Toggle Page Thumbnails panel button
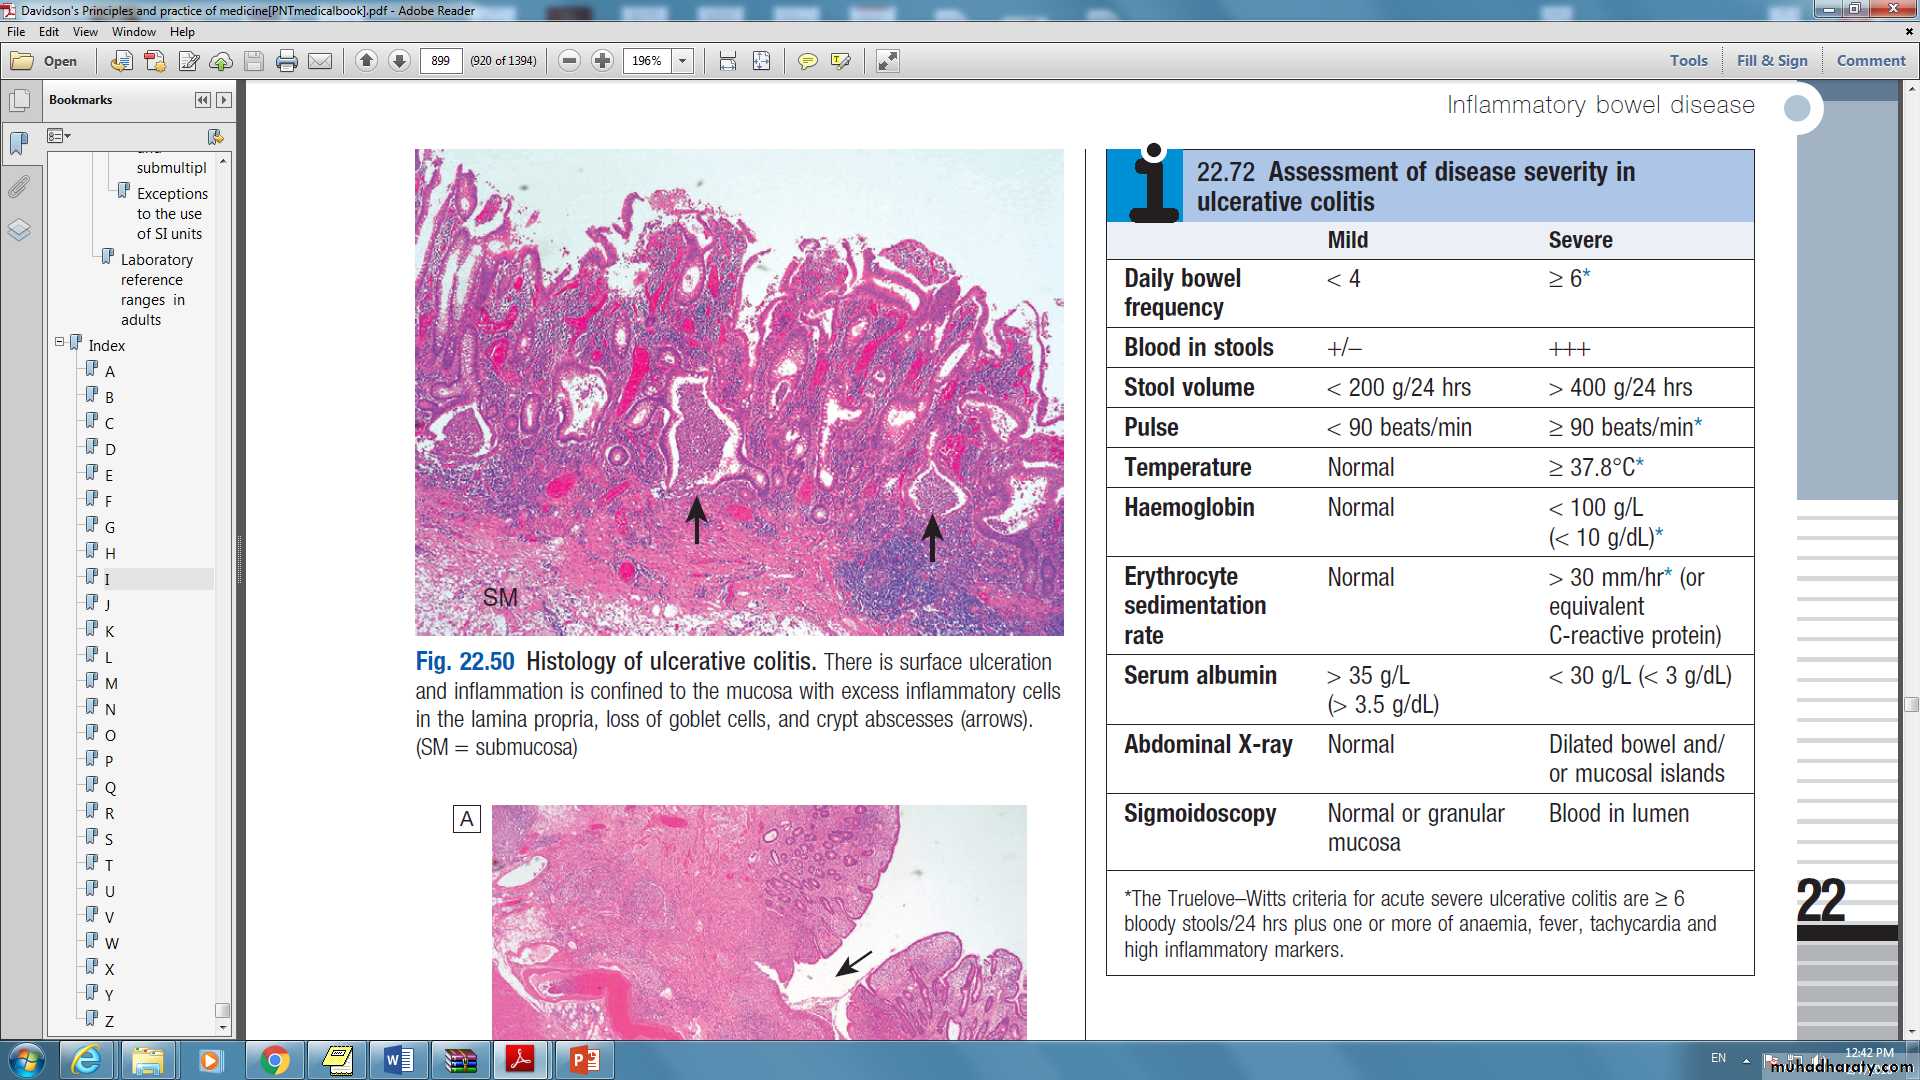This screenshot has height=1080, width=1920. 19,100
